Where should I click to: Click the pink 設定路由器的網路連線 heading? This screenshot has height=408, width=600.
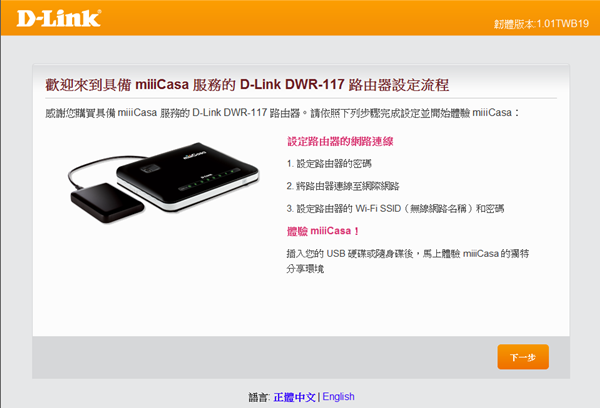tap(340, 141)
